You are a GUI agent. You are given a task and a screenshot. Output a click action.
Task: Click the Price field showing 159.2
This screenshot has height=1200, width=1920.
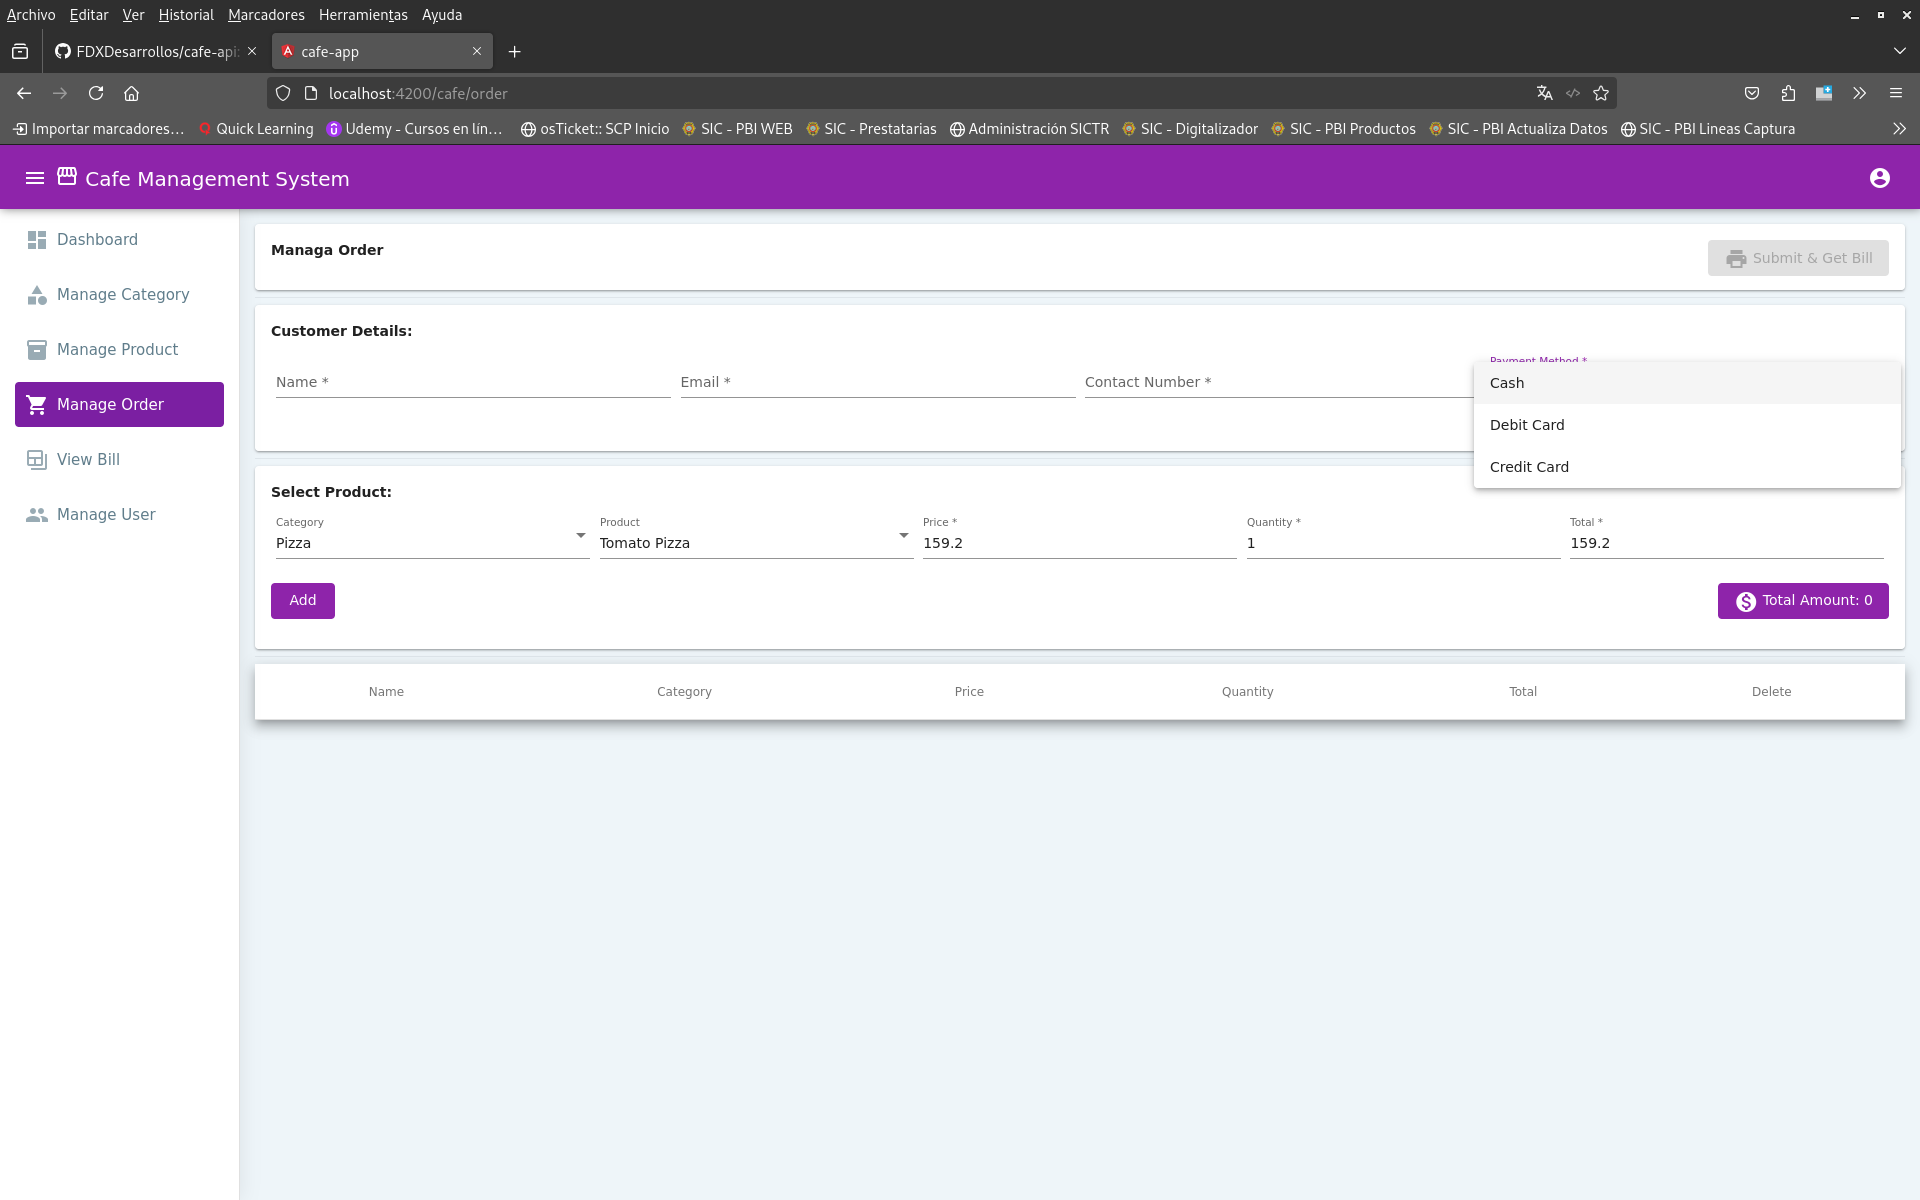[x=1079, y=543]
